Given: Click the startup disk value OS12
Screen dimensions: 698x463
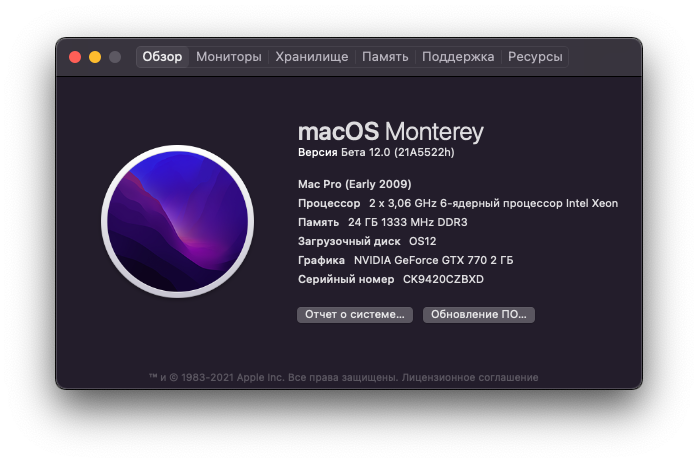Looking at the screenshot, I should coord(422,241).
